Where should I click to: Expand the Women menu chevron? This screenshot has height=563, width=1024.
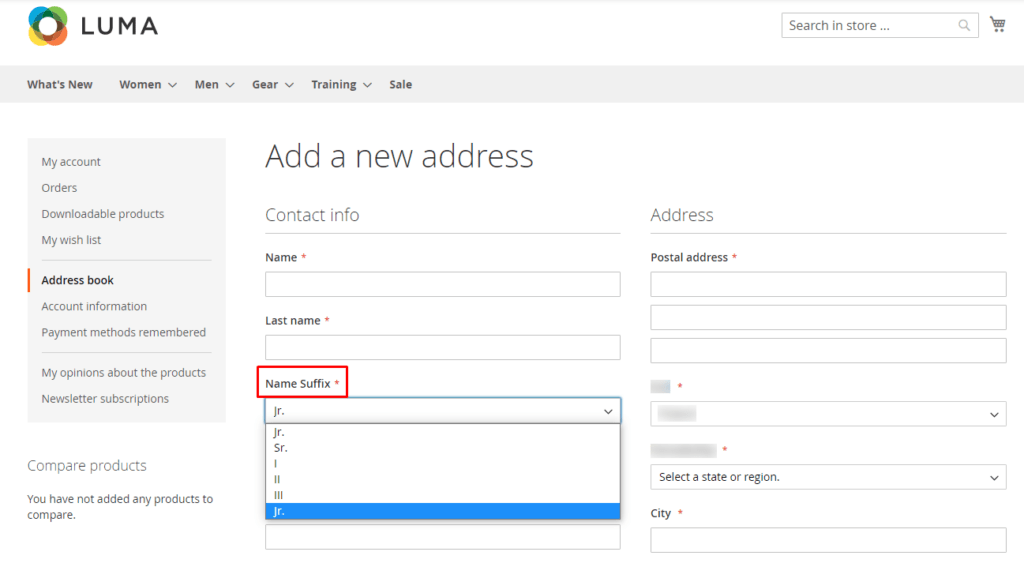point(172,85)
